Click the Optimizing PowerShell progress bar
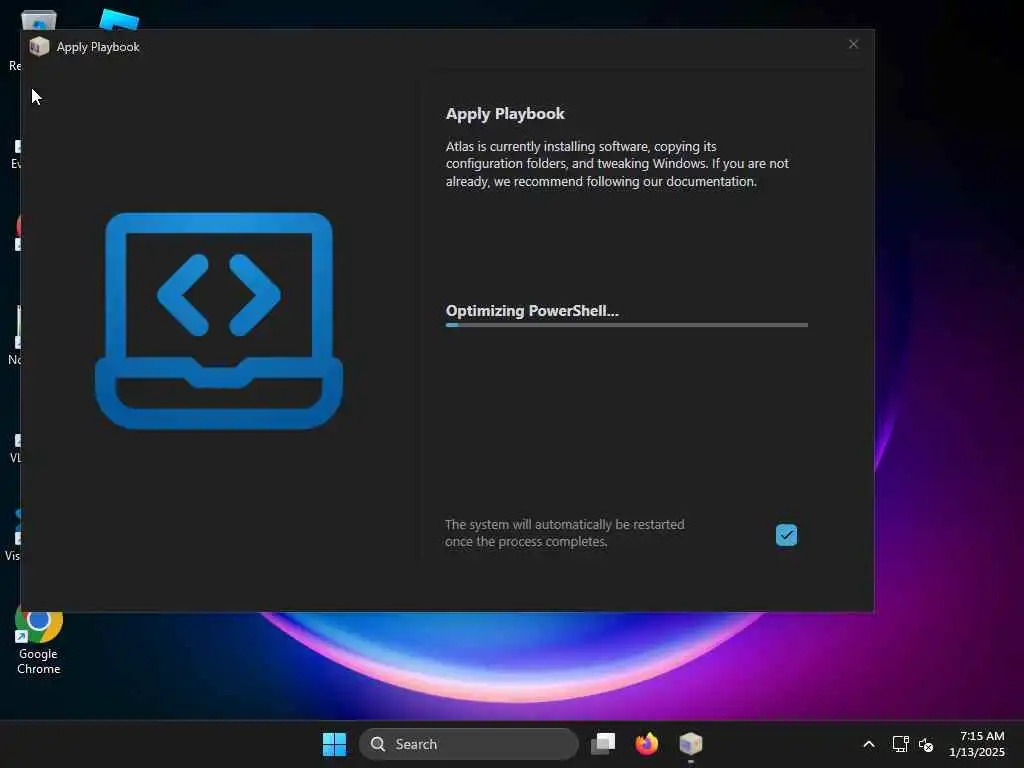Viewport: 1024px width, 768px height. point(626,325)
